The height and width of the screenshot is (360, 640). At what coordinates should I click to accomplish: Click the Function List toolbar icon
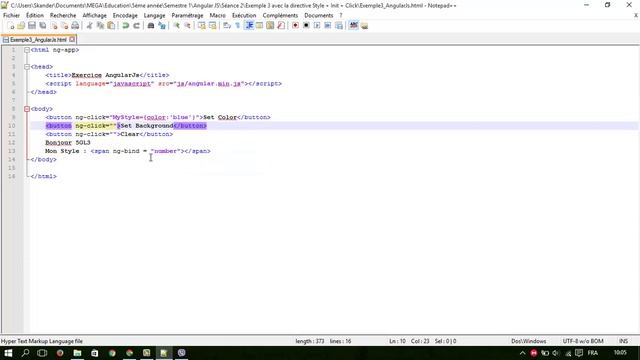point(281,26)
